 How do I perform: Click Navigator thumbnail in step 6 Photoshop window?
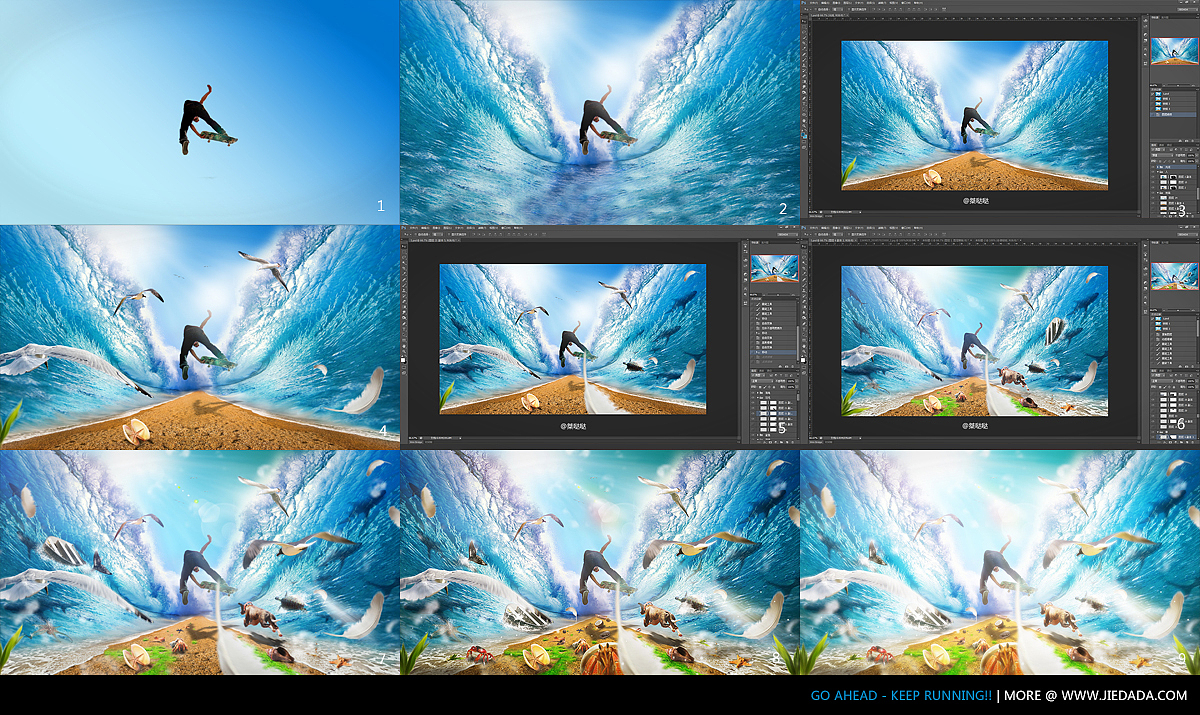[1175, 276]
